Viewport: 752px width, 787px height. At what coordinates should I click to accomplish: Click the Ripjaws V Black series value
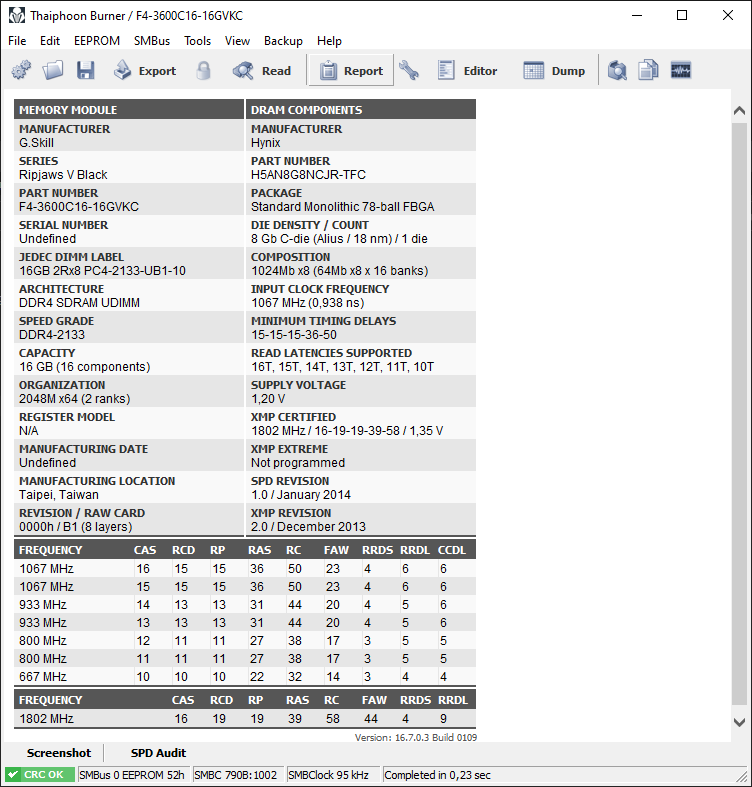63,175
